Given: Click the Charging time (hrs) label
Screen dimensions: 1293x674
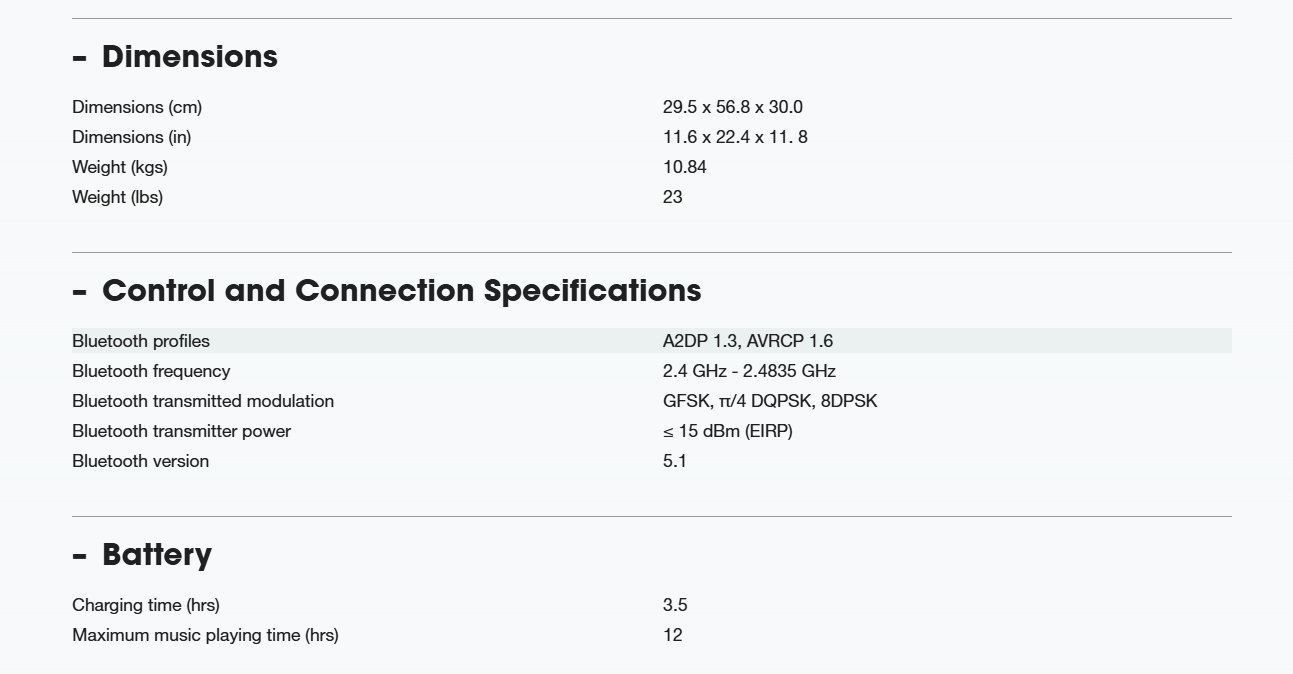Looking at the screenshot, I should point(146,605).
